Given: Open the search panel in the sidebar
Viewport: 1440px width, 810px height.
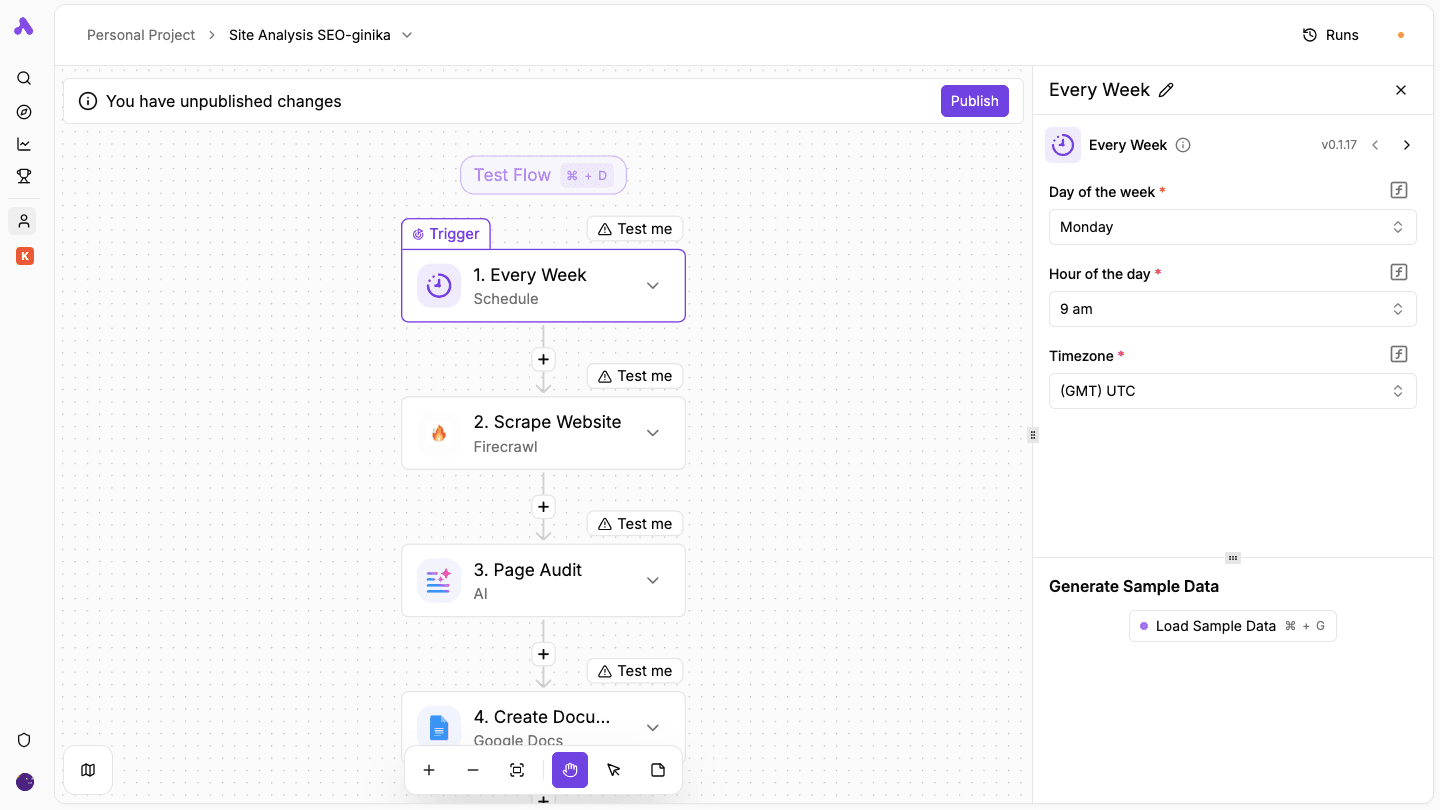Looking at the screenshot, I should click(24, 78).
